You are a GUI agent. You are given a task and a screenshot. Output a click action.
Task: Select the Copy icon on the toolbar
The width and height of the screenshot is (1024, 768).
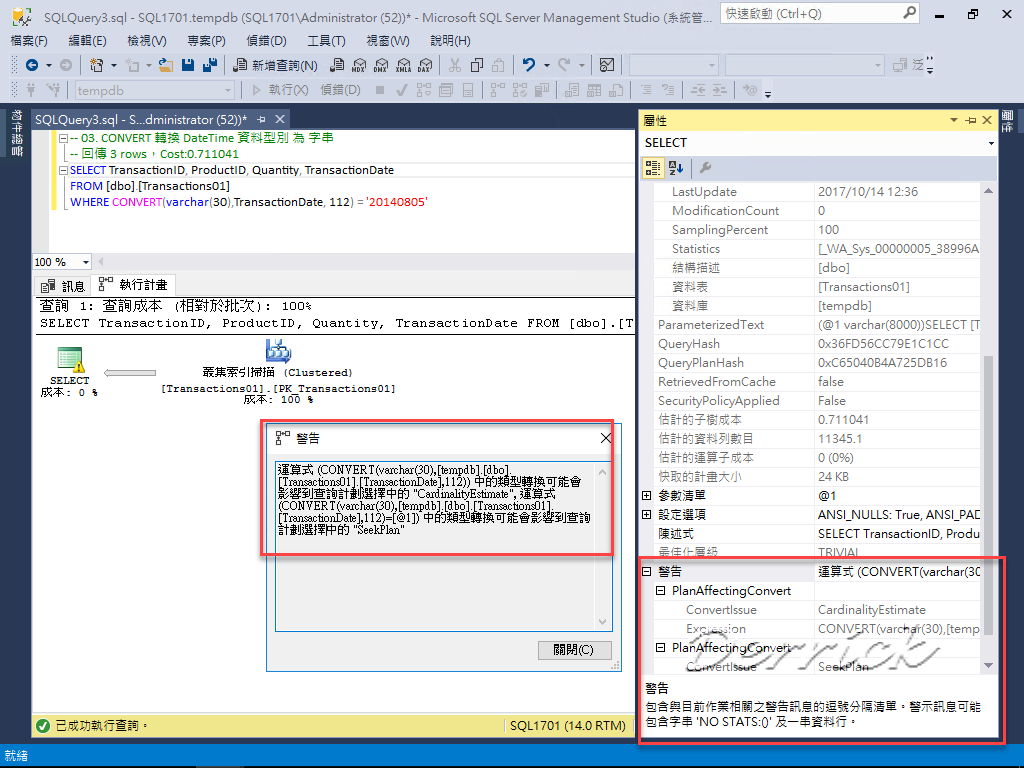click(477, 64)
